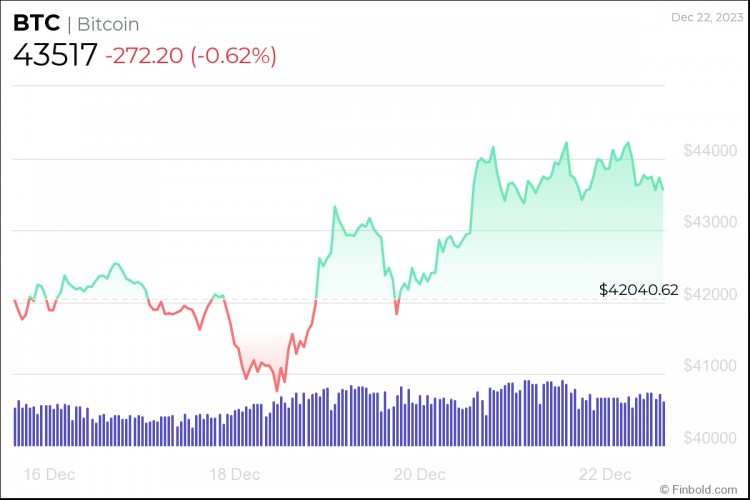Screen dimensions: 750x500
Task: Click the current price 43517
Action: click(55, 56)
